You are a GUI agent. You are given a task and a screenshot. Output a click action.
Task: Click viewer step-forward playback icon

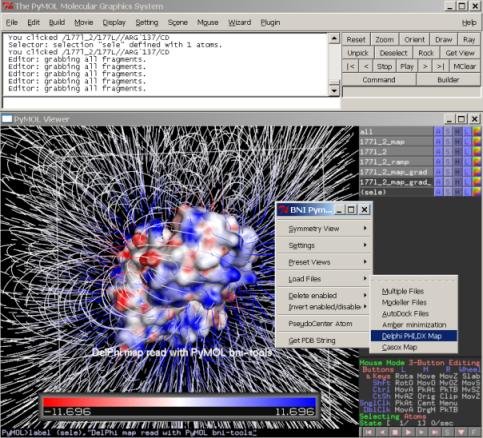tap(423, 432)
